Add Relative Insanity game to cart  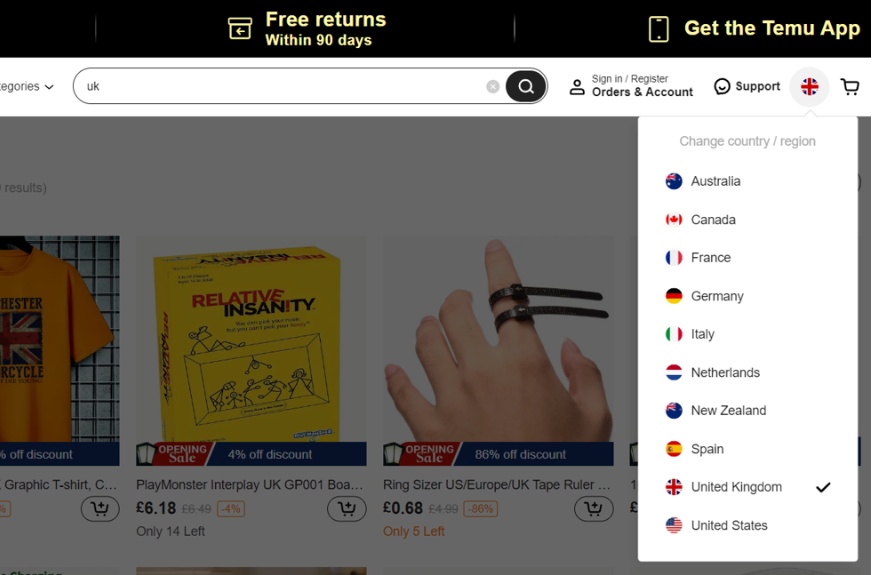click(x=346, y=508)
